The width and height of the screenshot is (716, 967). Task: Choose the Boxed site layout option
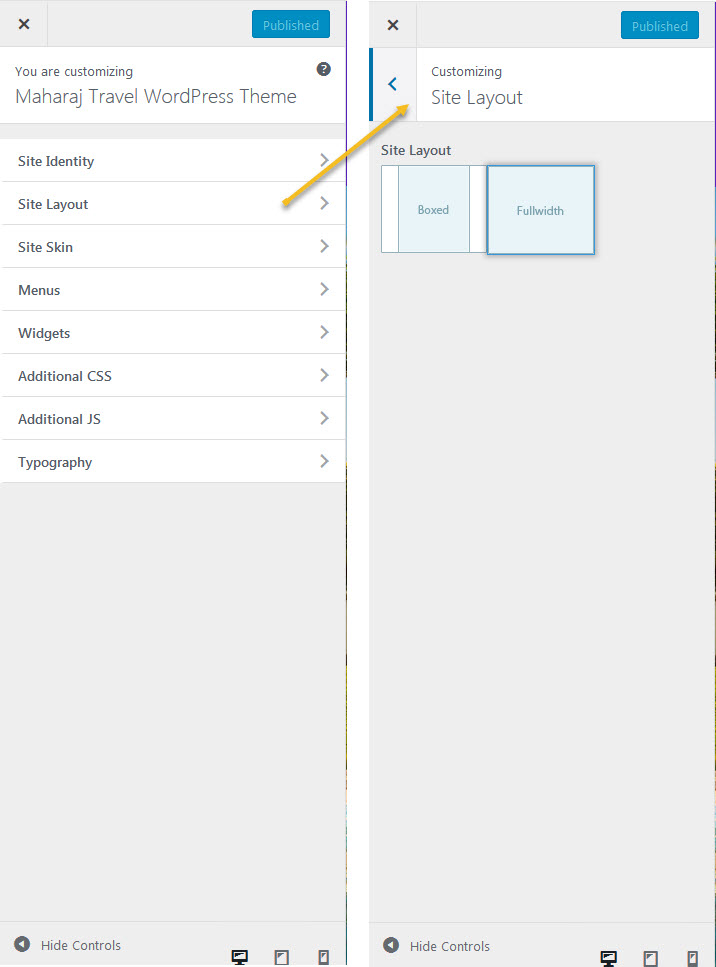(x=433, y=210)
